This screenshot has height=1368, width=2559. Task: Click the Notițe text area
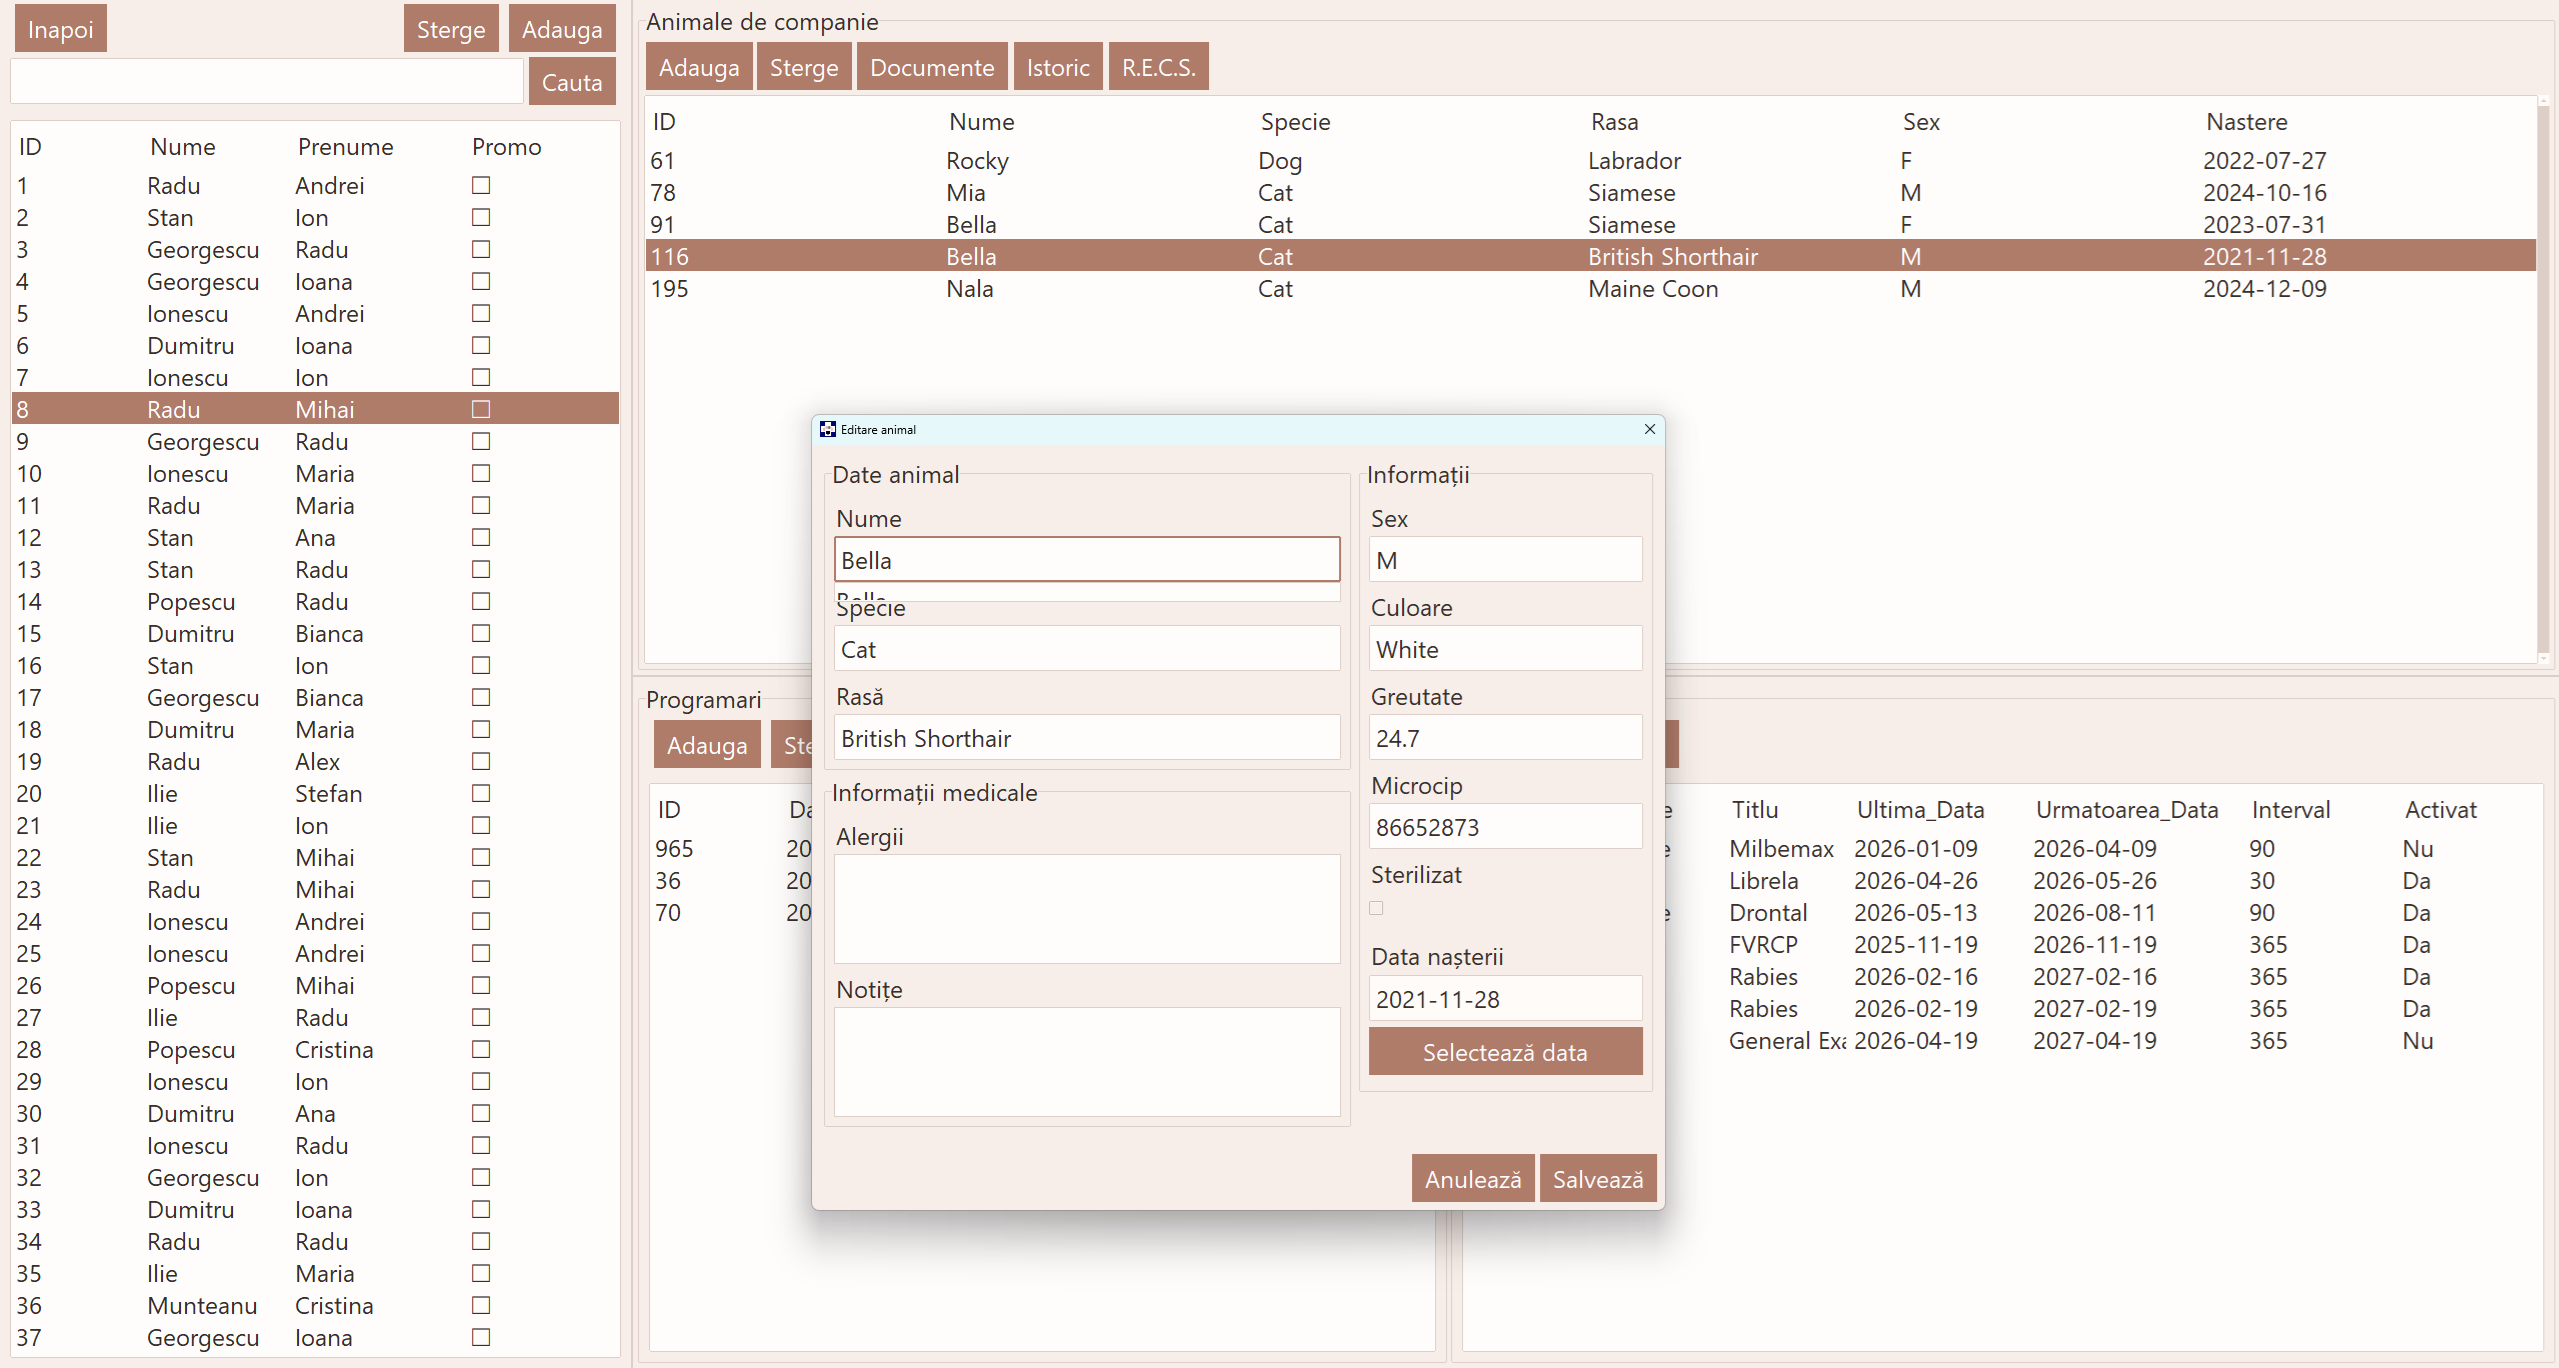(1087, 1062)
